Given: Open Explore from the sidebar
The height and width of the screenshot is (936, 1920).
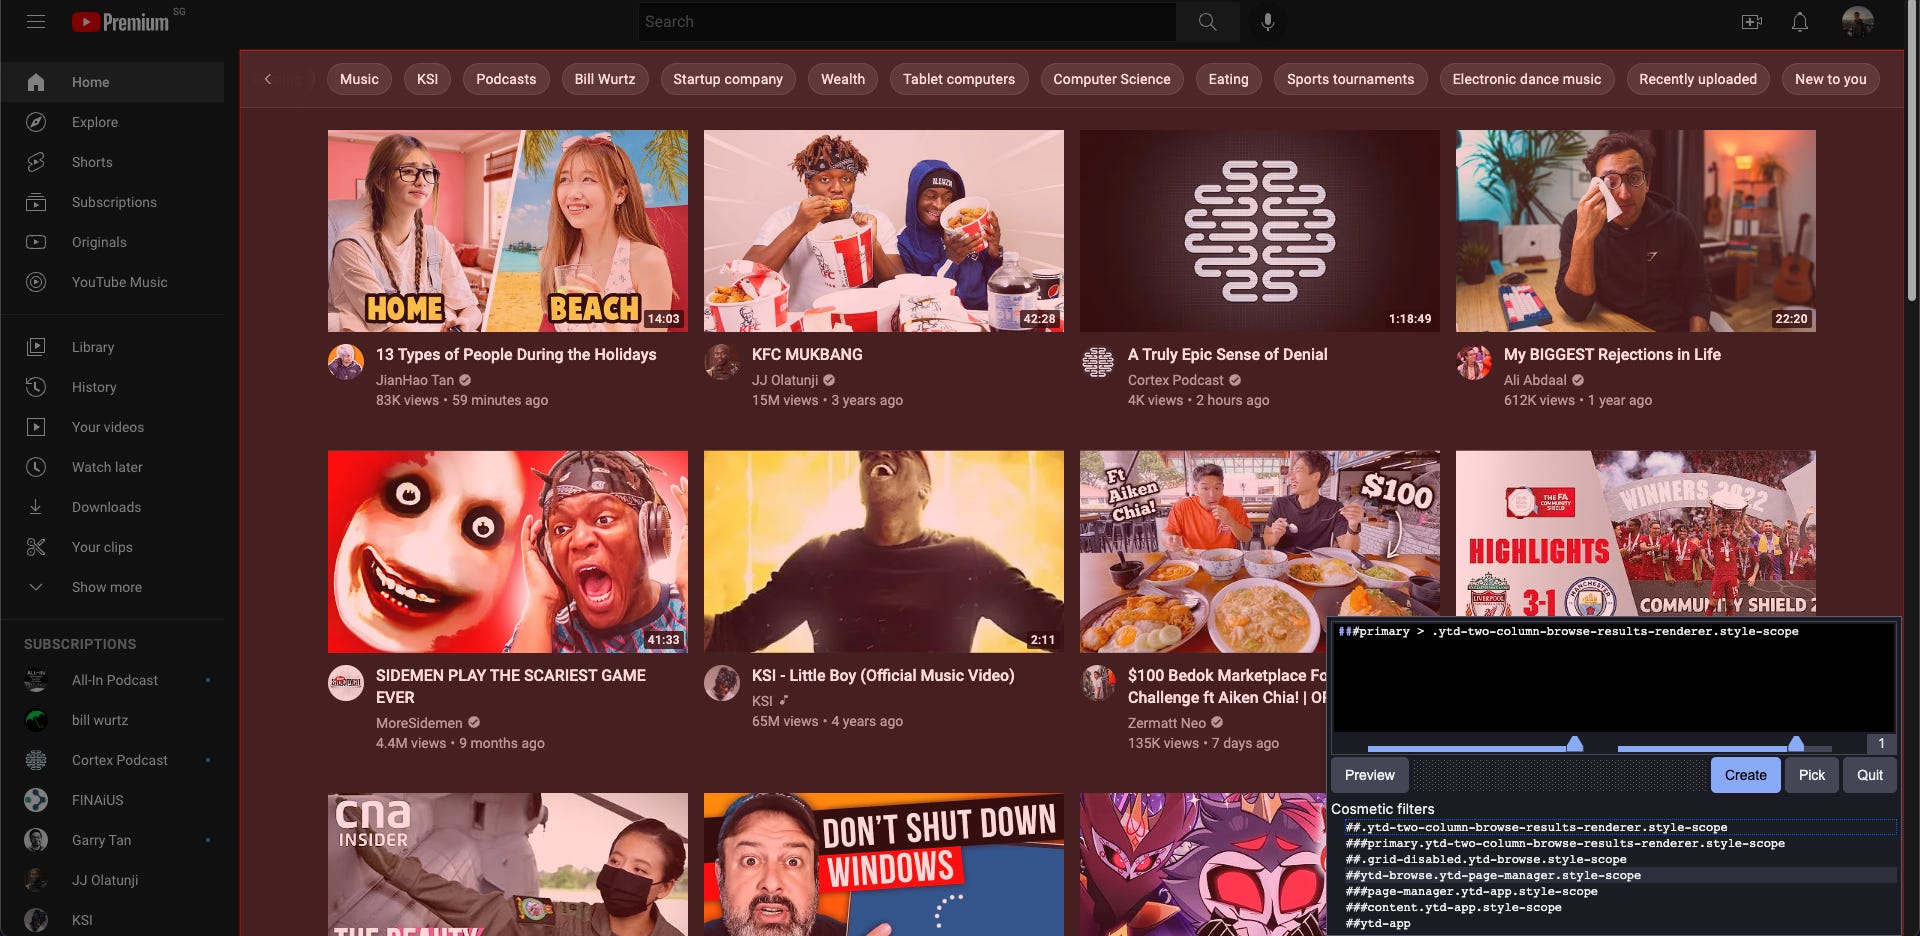Looking at the screenshot, I should [112, 122].
